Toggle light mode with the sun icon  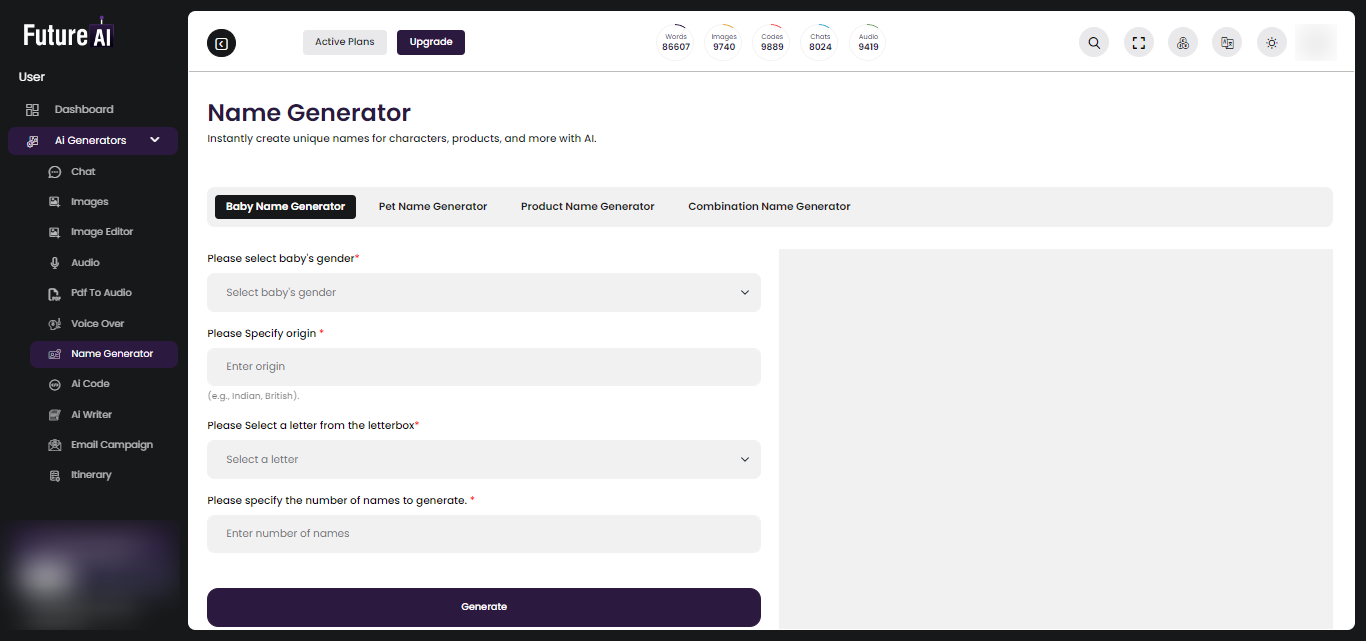coord(1271,42)
